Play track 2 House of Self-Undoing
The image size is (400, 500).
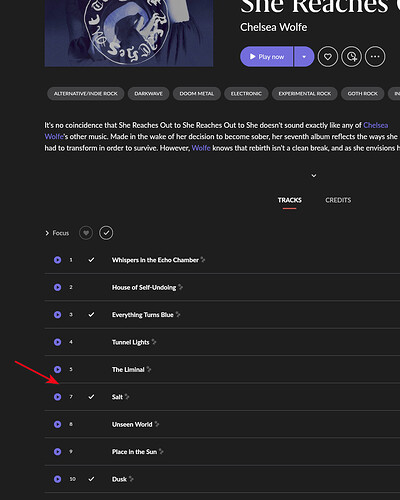[x=58, y=287]
